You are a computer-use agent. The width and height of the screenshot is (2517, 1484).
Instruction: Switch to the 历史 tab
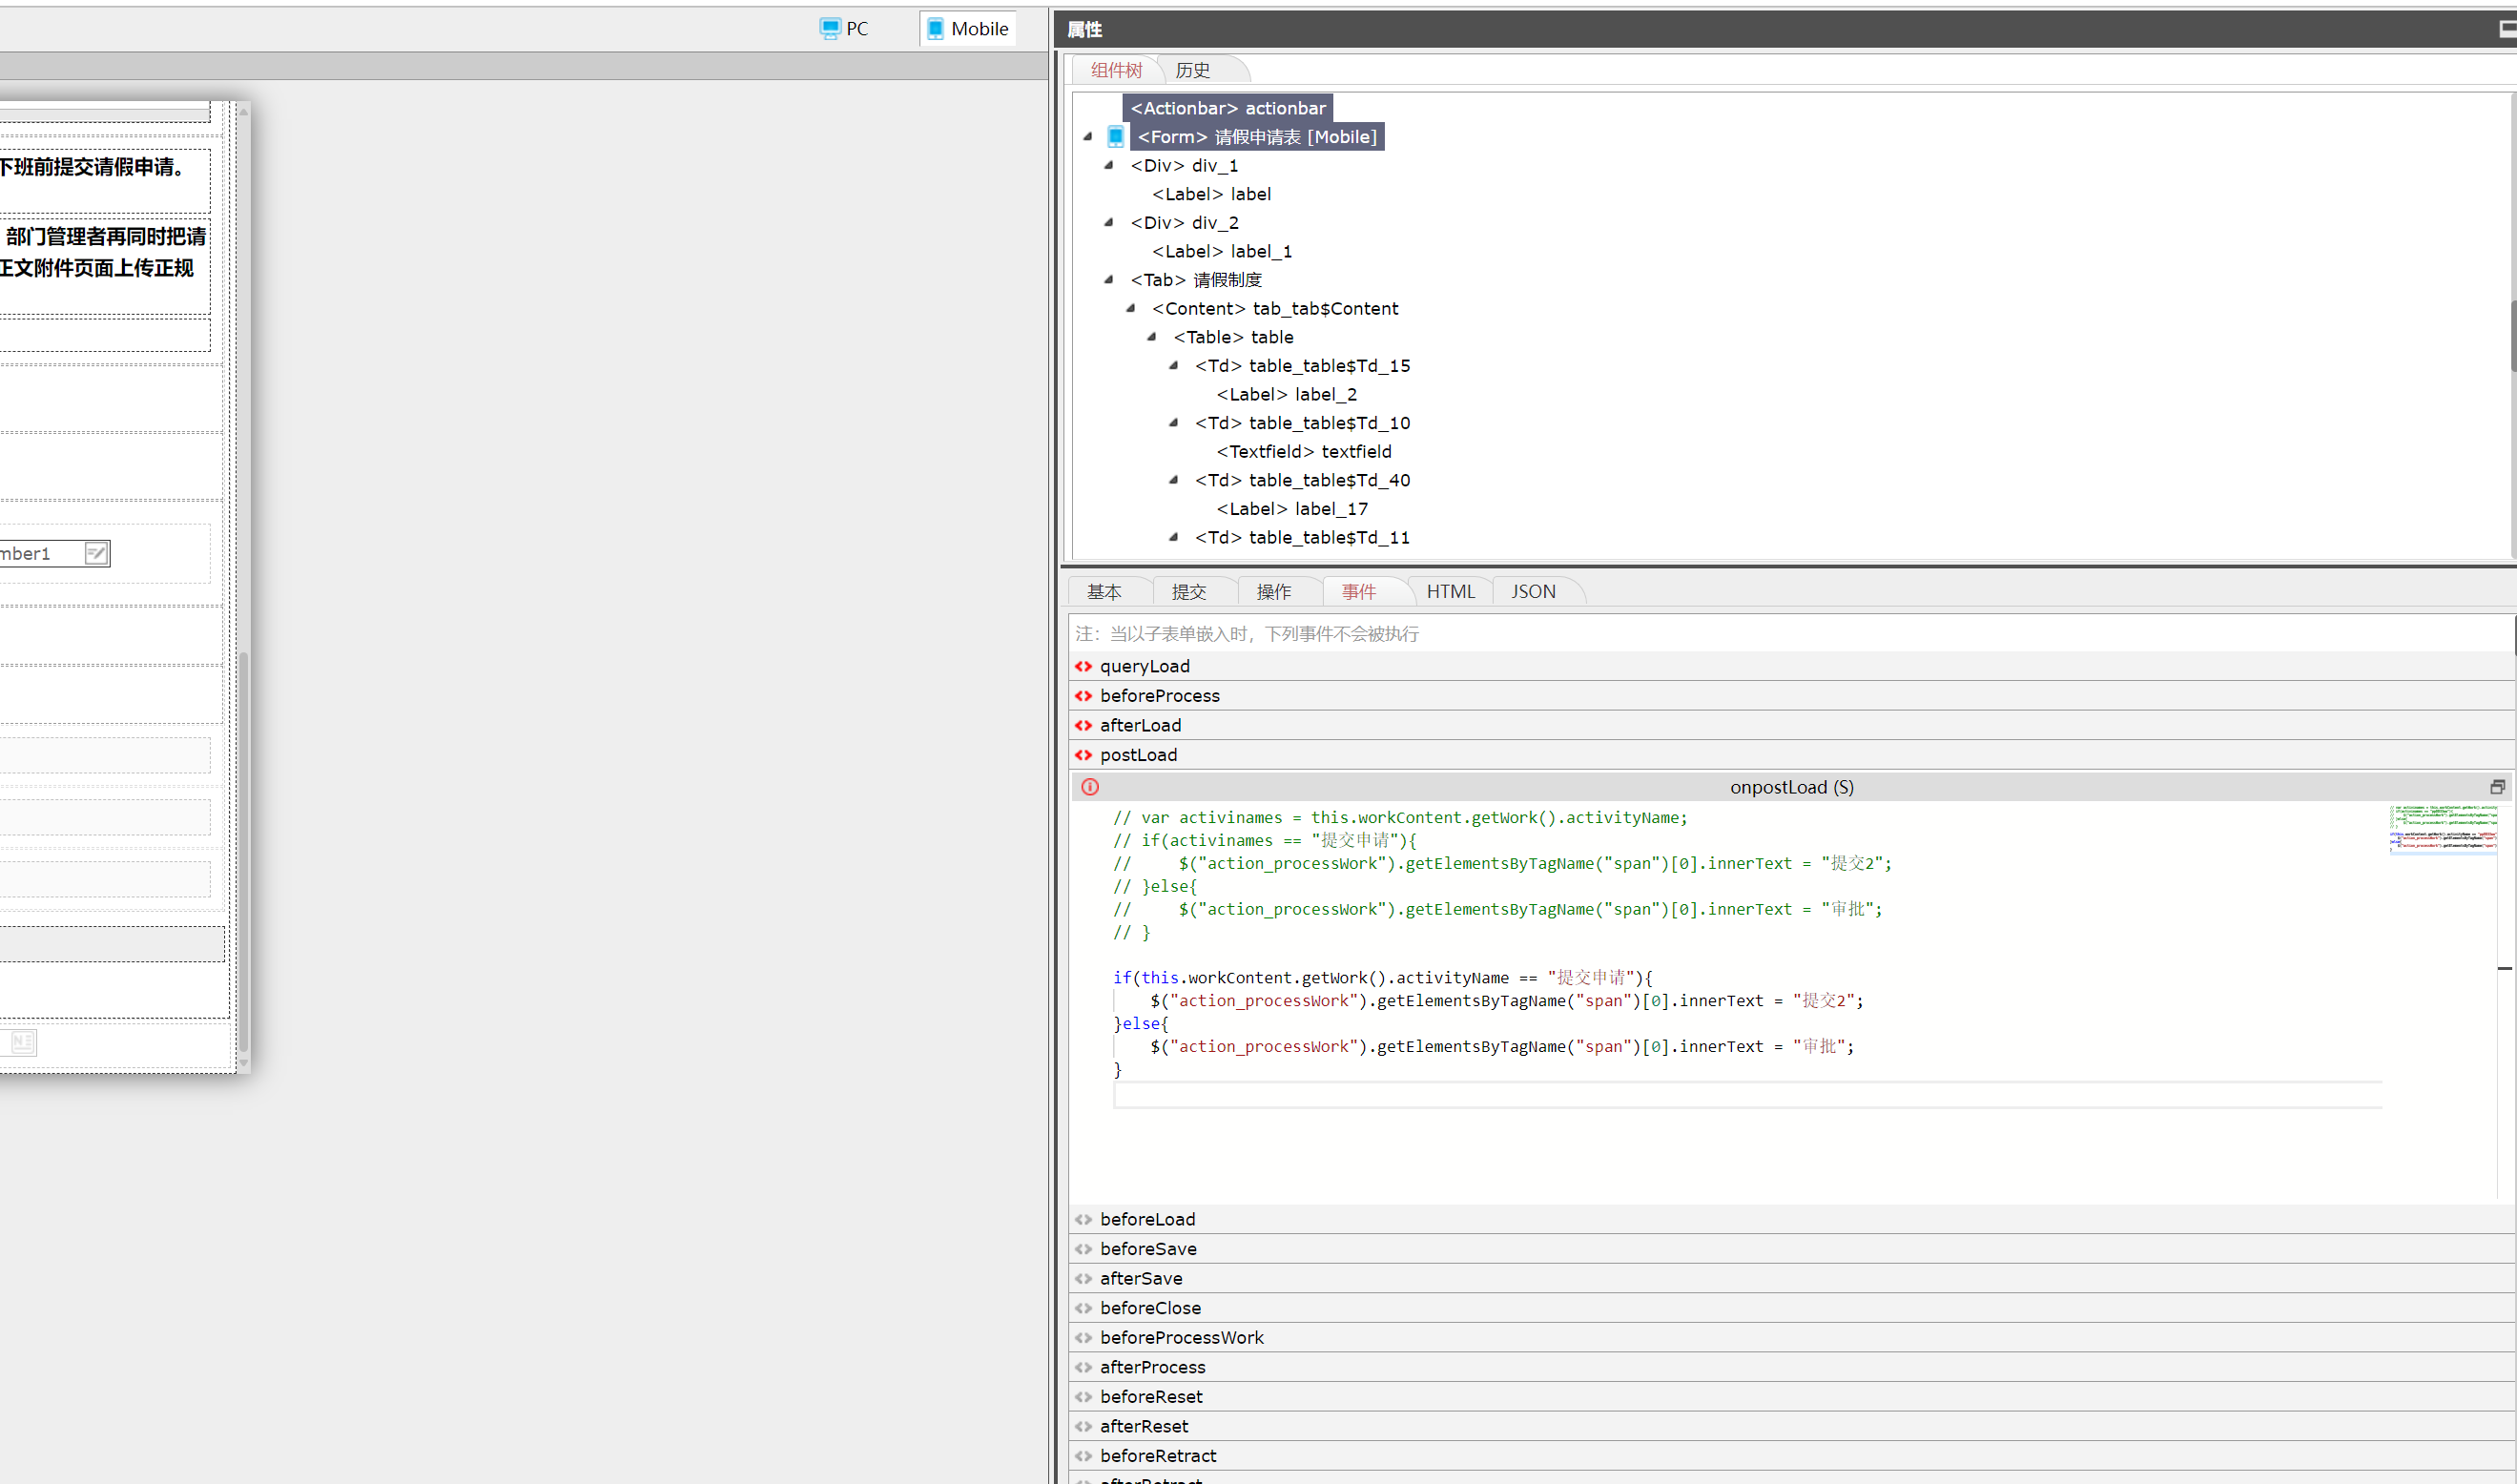click(1192, 70)
